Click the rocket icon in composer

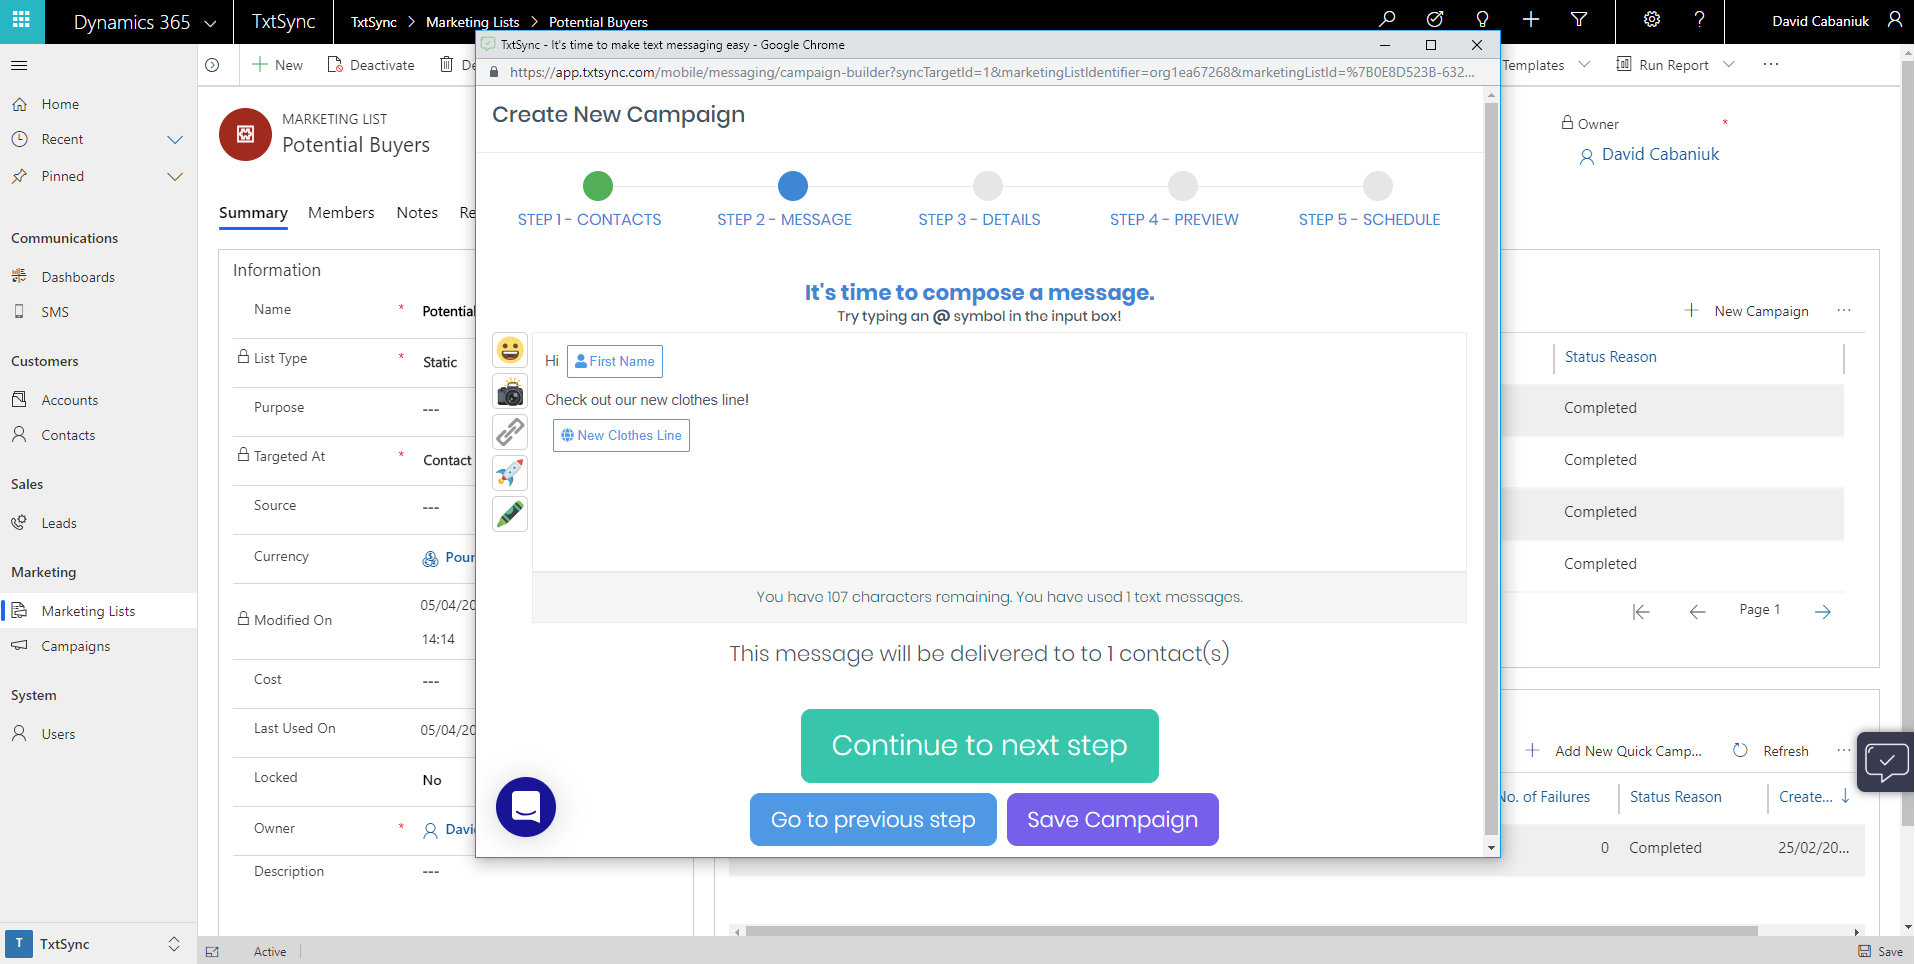click(x=510, y=473)
